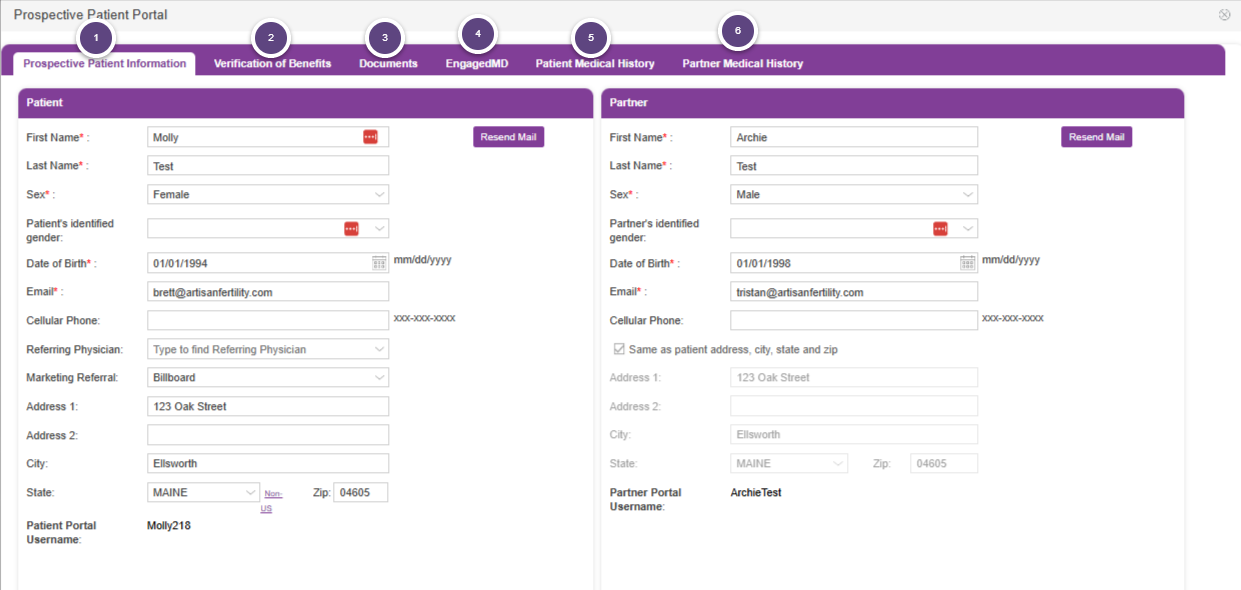Image resolution: width=1241 pixels, height=590 pixels.
Task: Click patient Zip field 04605
Action: click(360, 492)
